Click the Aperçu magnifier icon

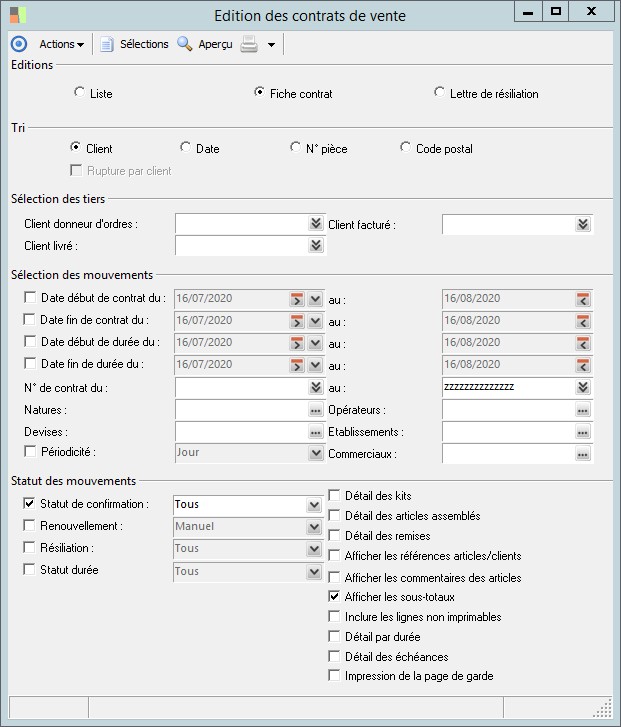pyautogui.click(x=184, y=44)
